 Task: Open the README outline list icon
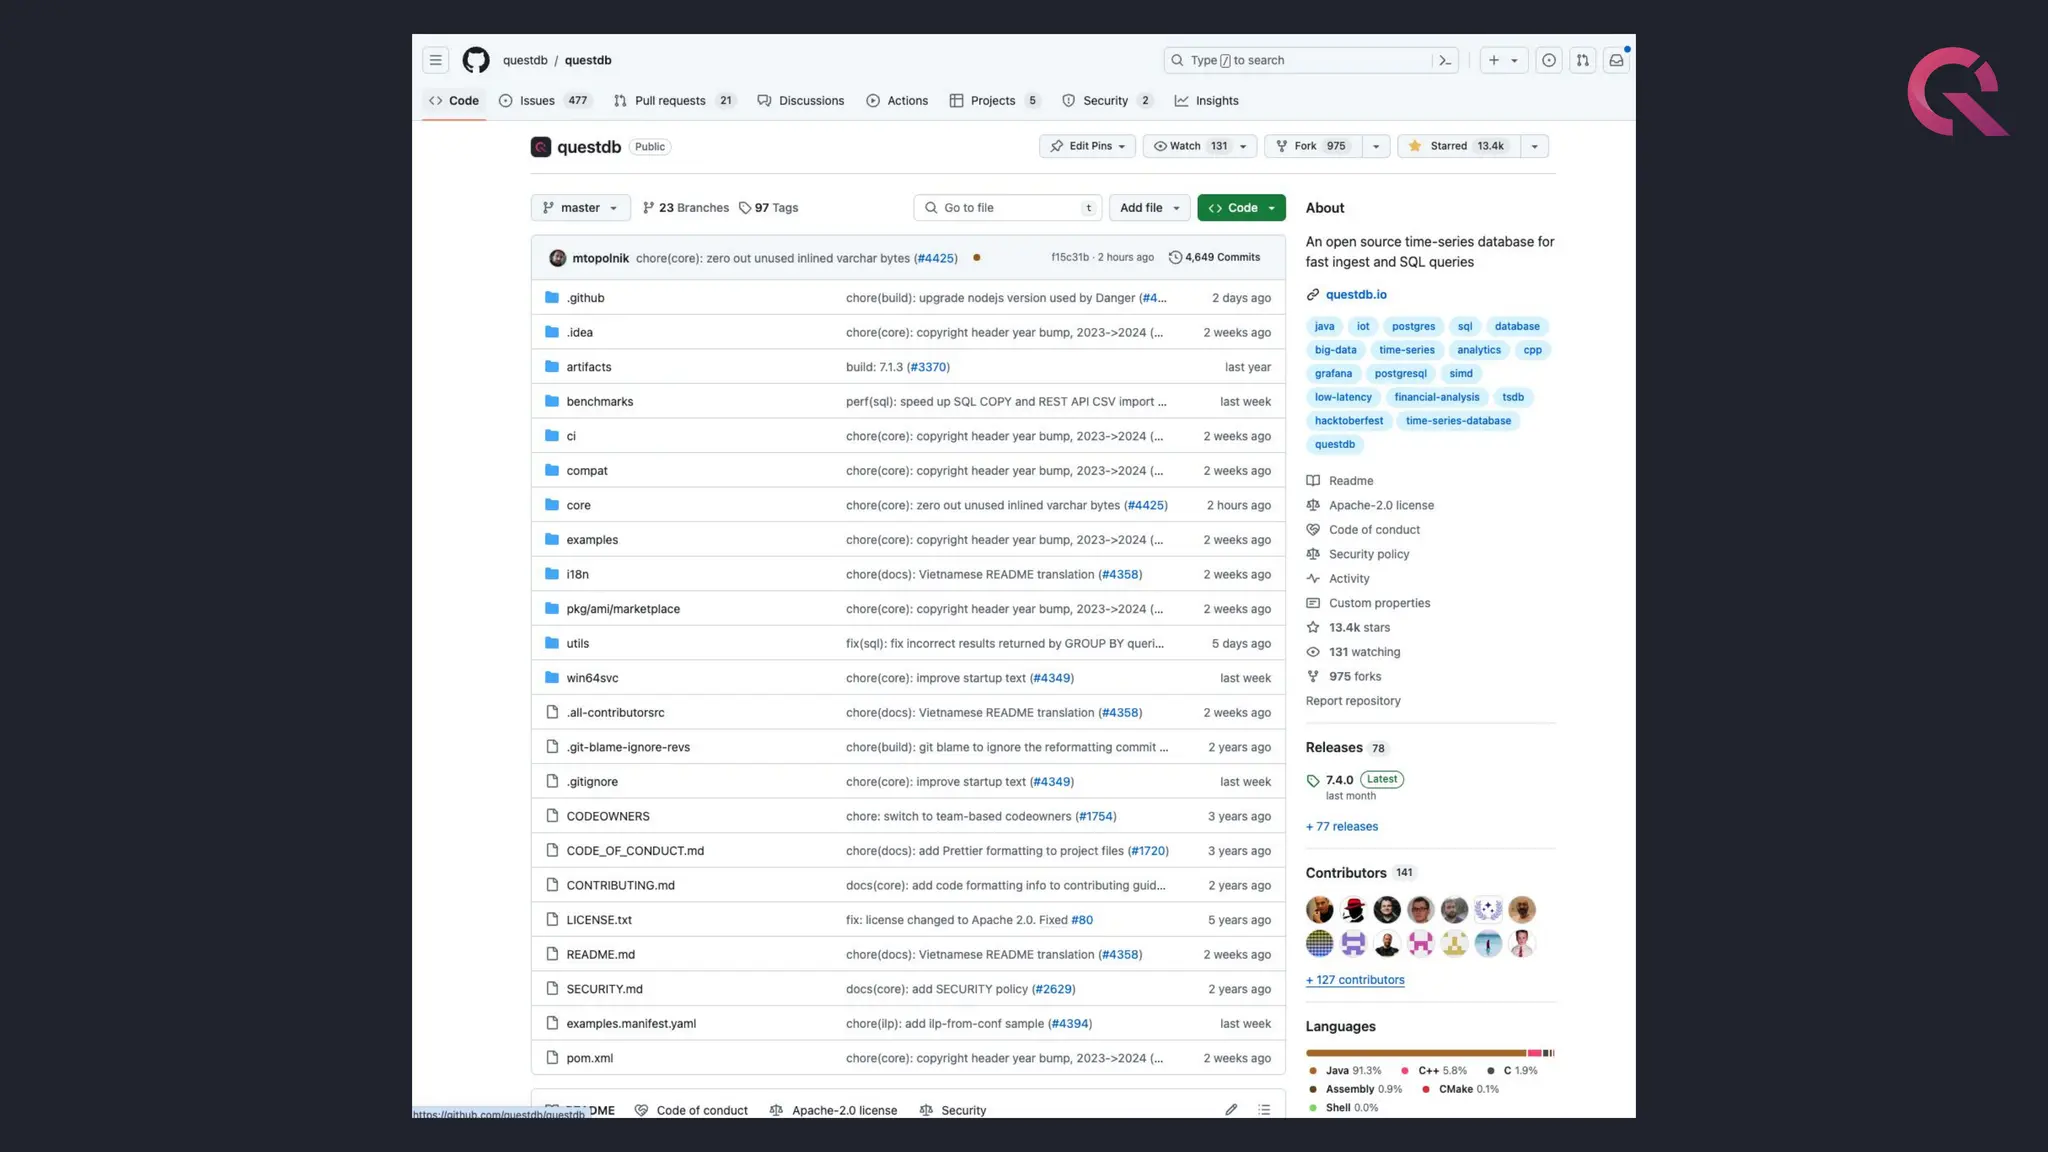[1264, 1109]
